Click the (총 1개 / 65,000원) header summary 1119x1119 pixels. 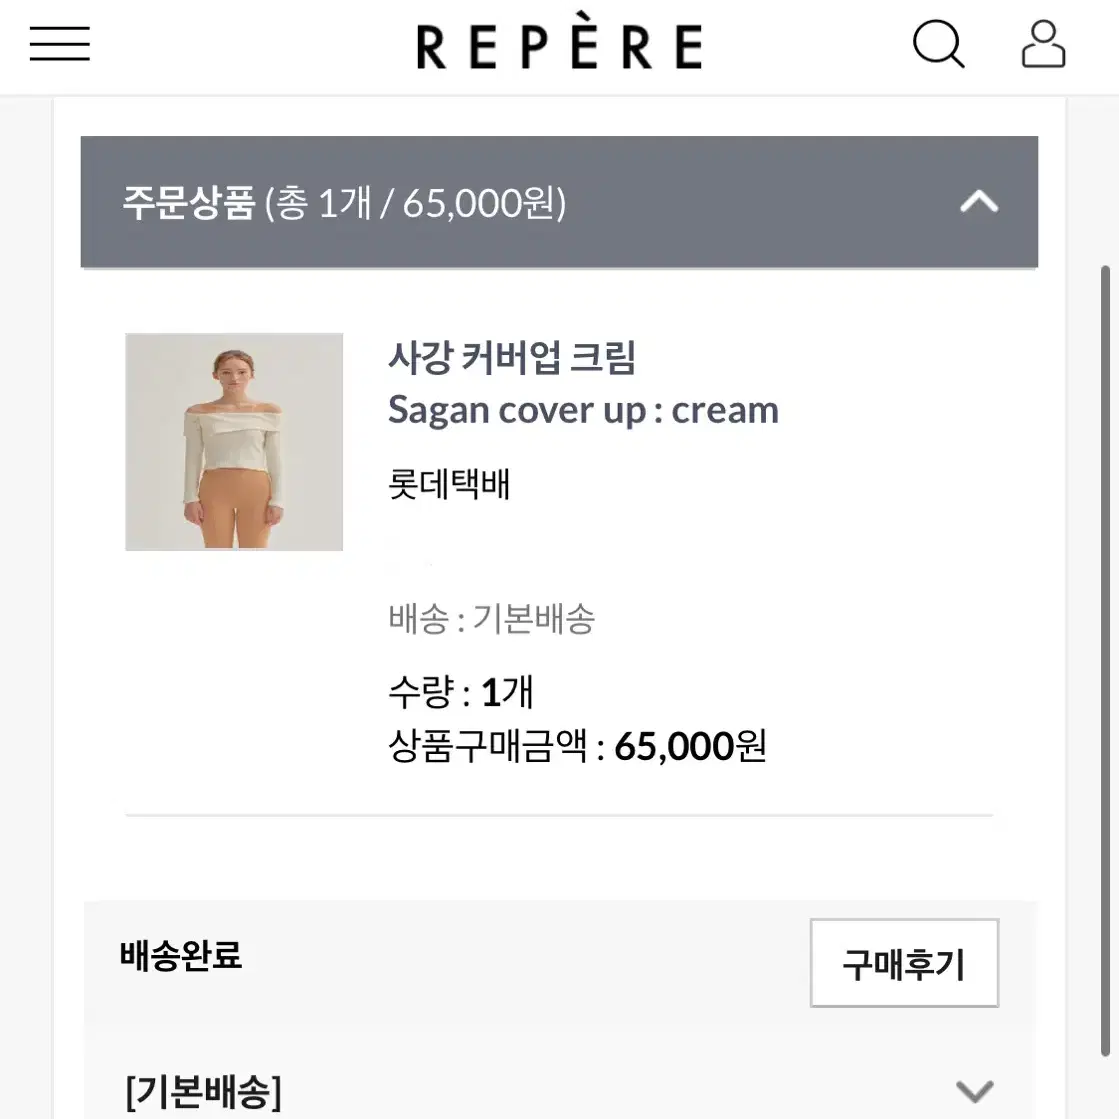tap(415, 203)
